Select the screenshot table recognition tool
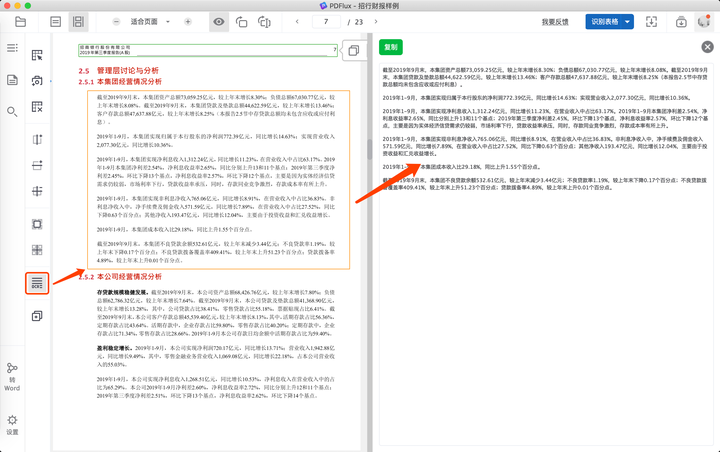Screen dimensions: 720x452 [37, 81]
